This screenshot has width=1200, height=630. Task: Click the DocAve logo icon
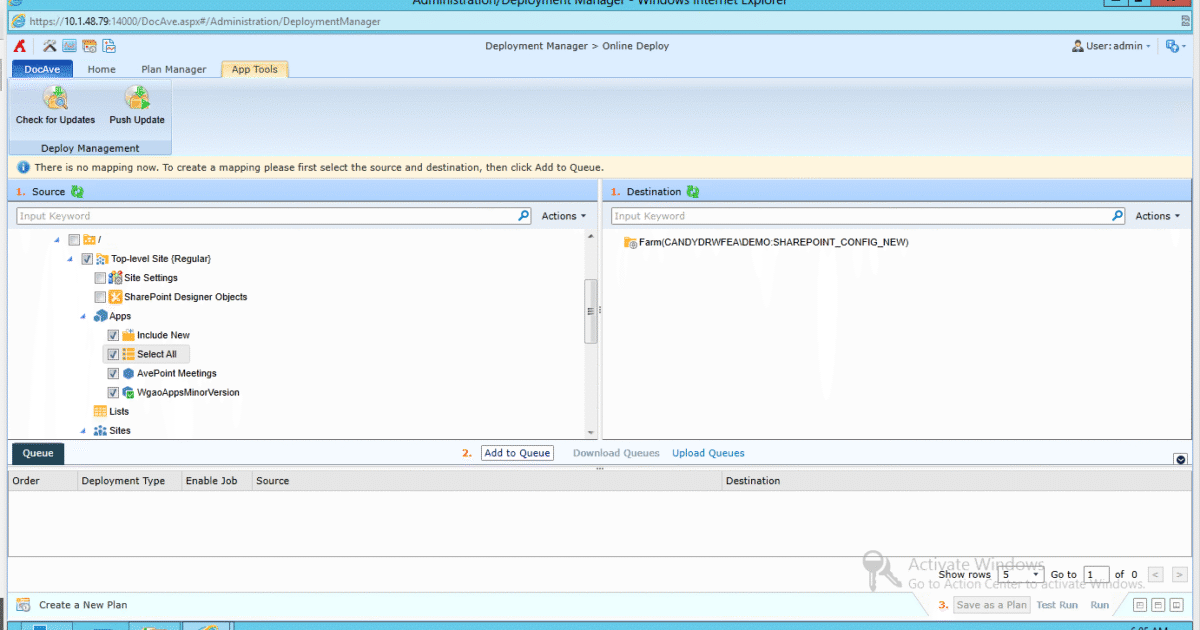(x=18, y=45)
